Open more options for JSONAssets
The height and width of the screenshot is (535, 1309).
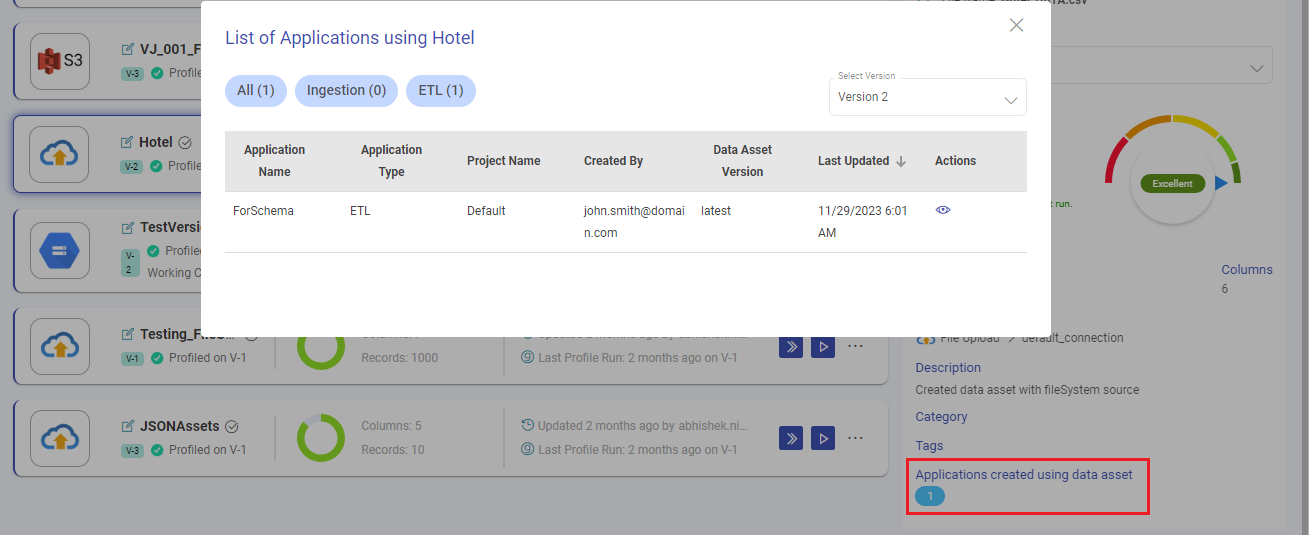855,438
